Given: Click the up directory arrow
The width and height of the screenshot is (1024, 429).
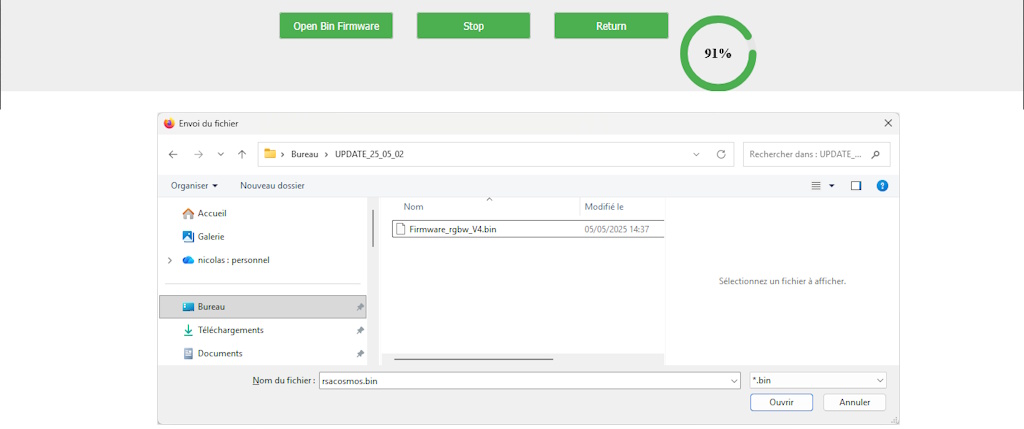Looking at the screenshot, I should tap(242, 155).
